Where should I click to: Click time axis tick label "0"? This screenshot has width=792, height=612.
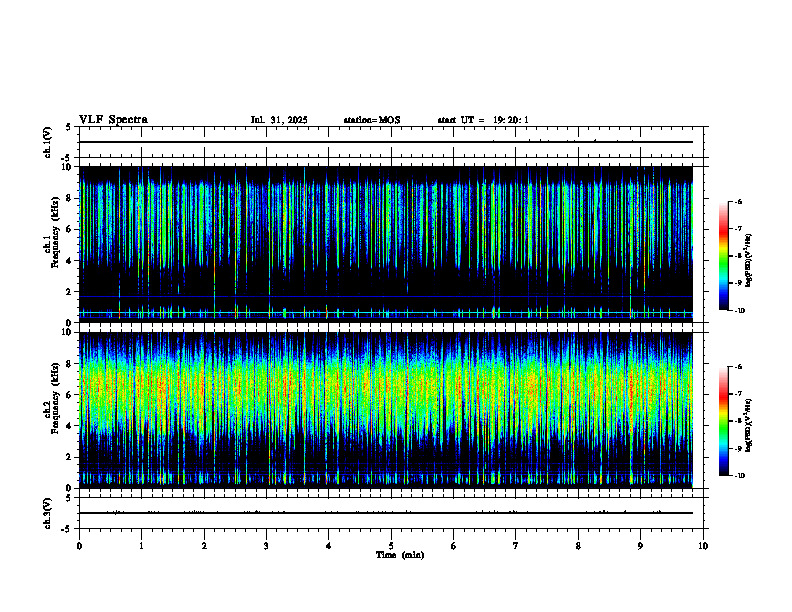pyautogui.click(x=79, y=546)
